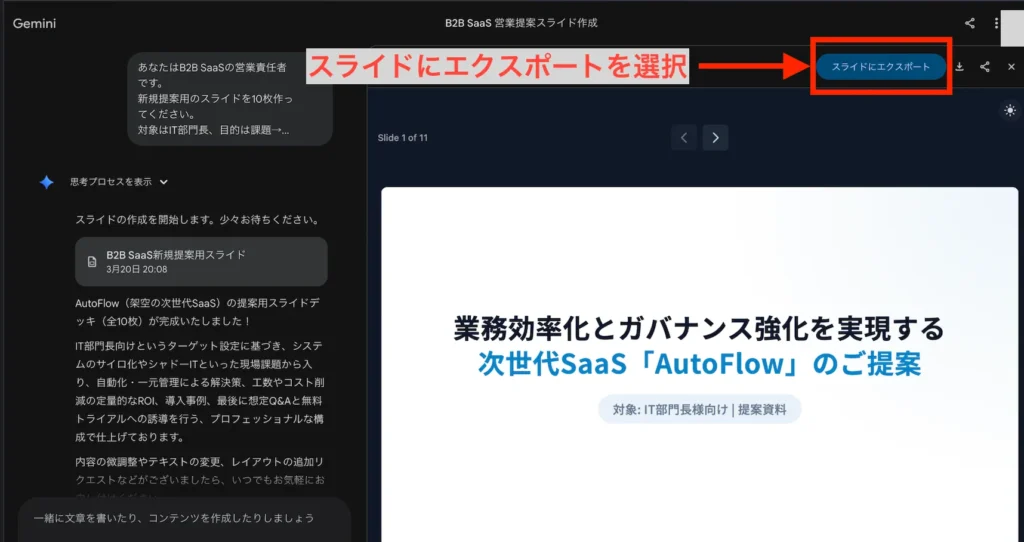Click the chat title B2B SaaS 営業提案スライド作成
The image size is (1024, 542).
click(527, 23)
